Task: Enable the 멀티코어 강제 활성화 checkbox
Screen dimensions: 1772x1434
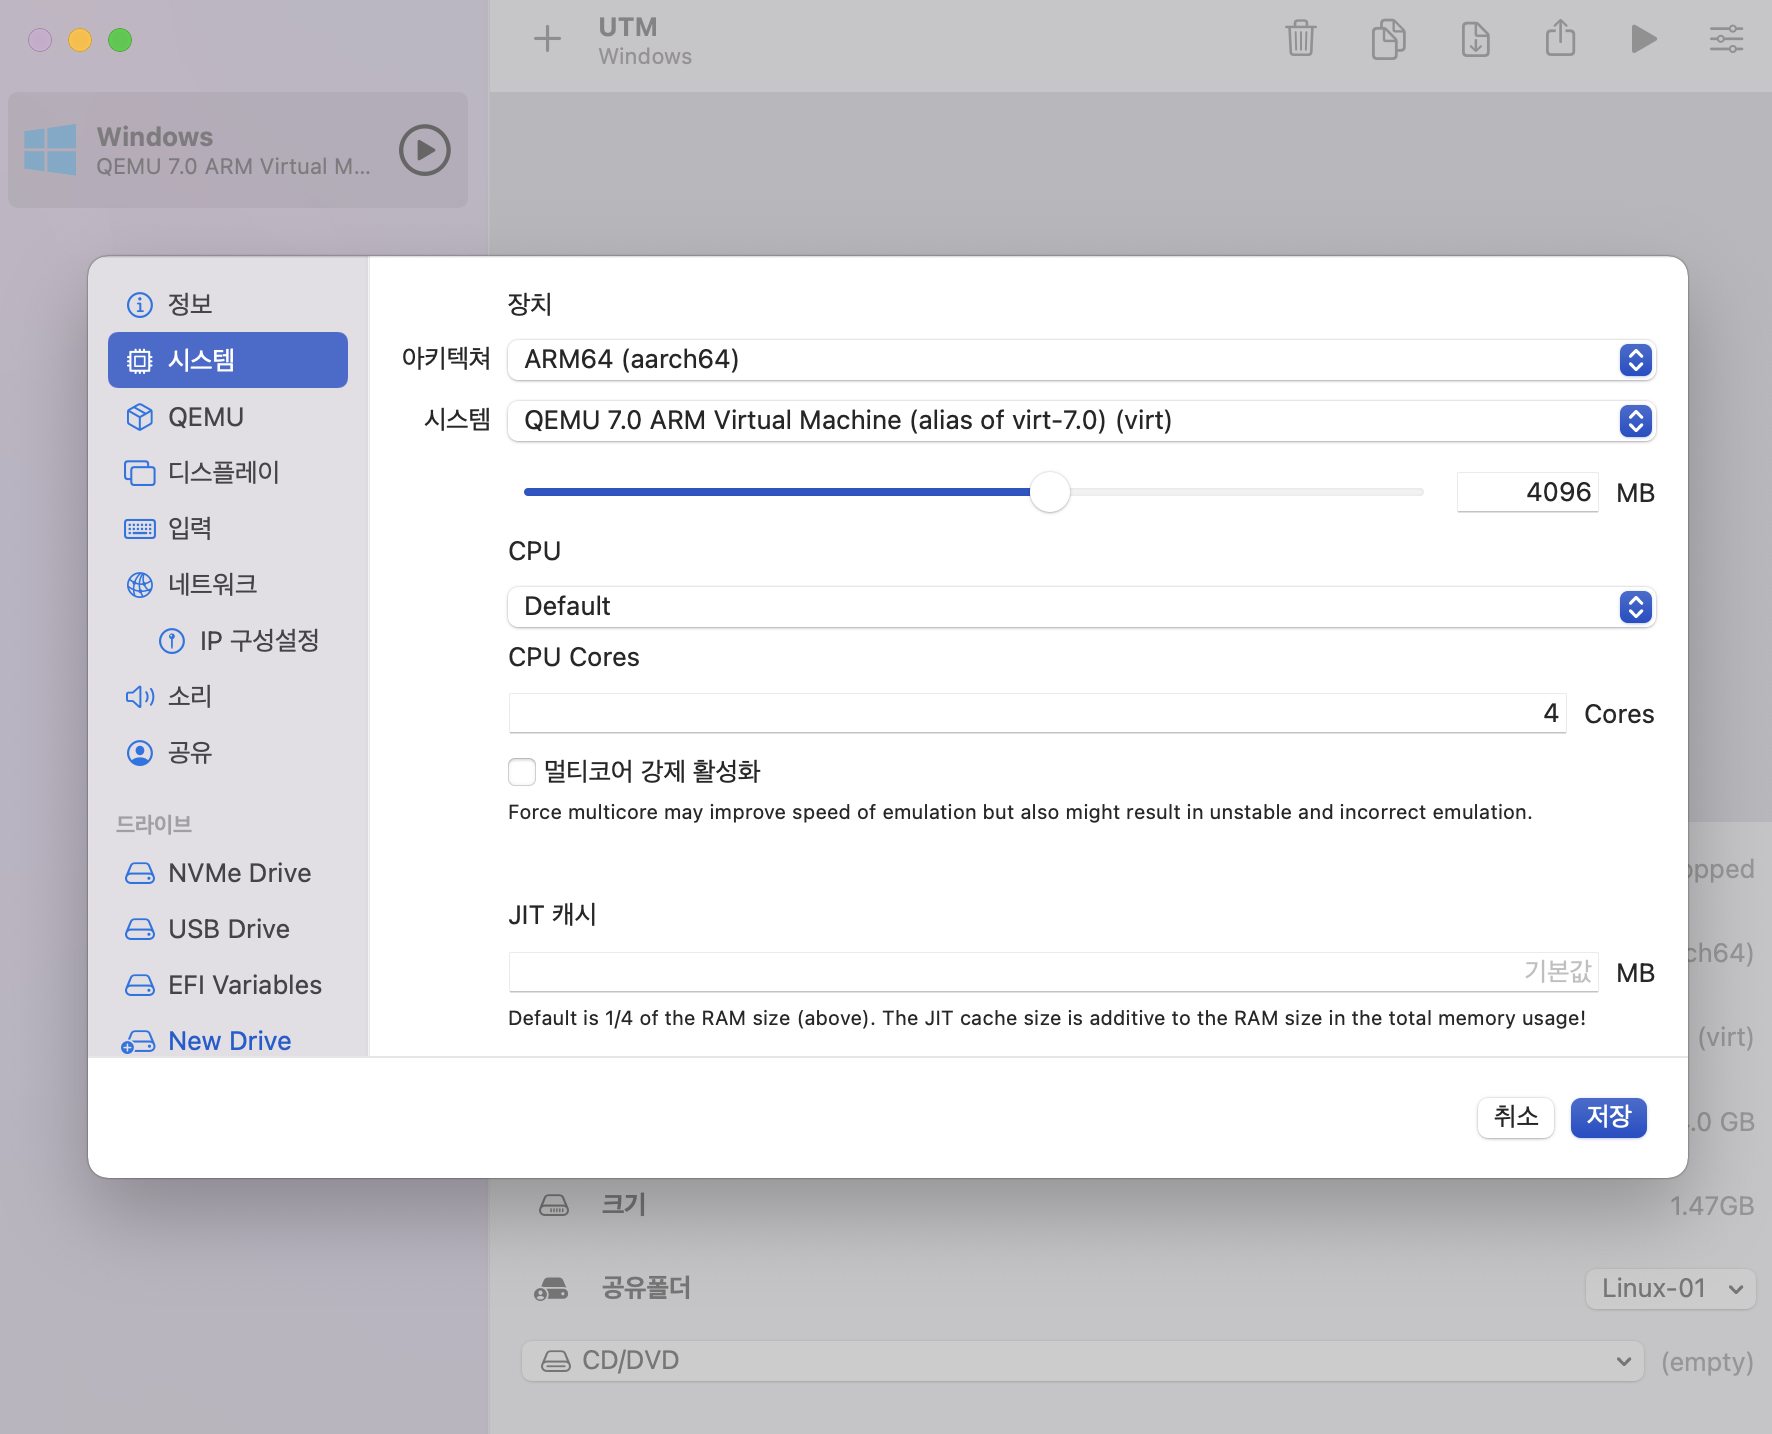Action: (522, 772)
